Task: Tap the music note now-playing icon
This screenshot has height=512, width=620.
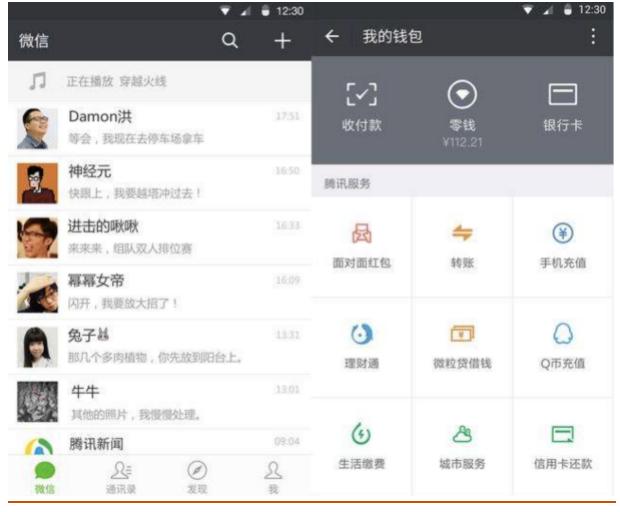Action: pyautogui.click(x=38, y=81)
